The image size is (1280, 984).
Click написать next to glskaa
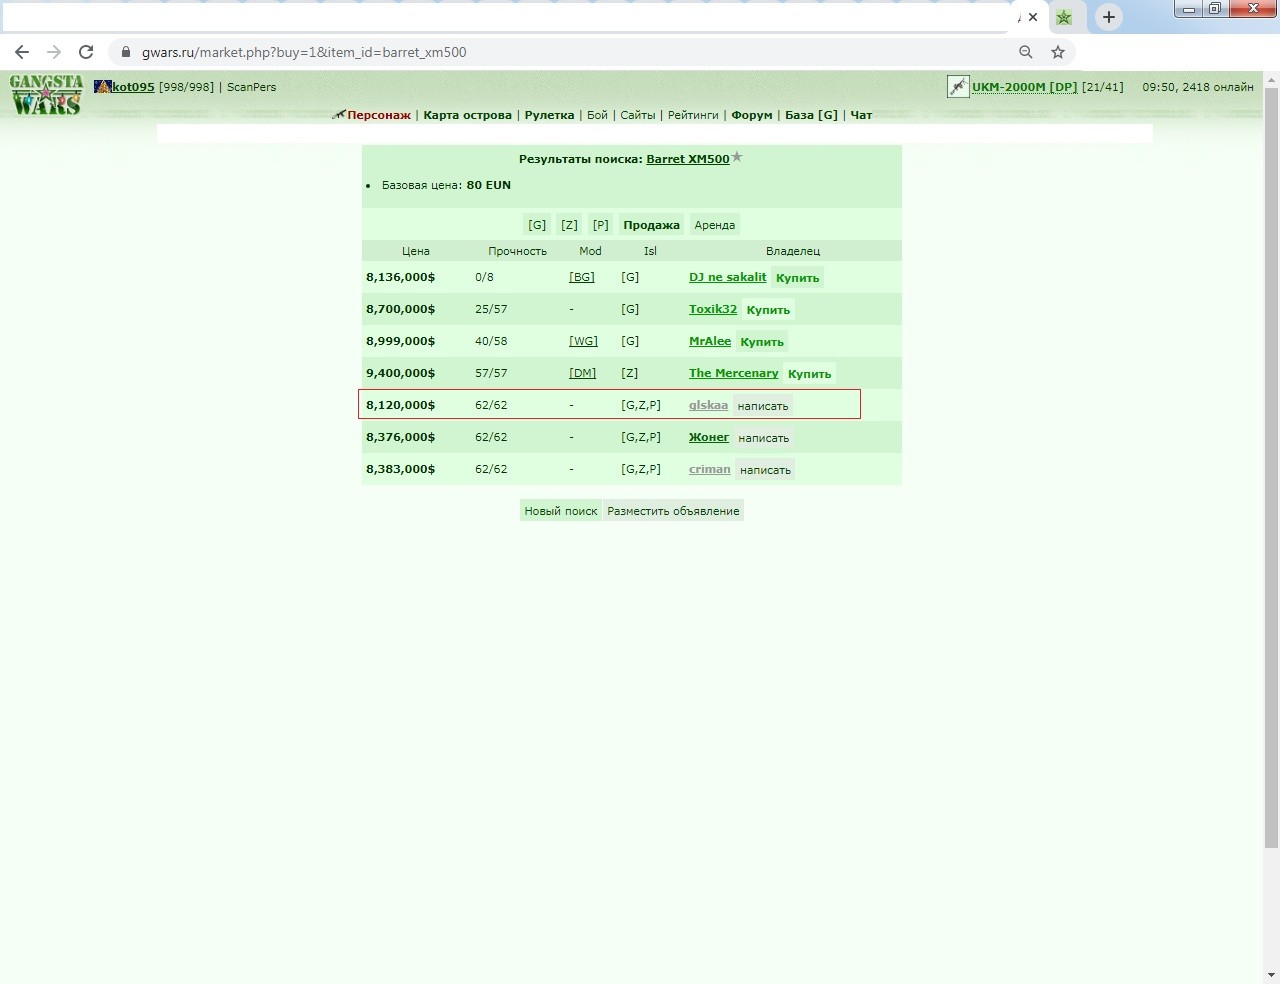pos(763,406)
